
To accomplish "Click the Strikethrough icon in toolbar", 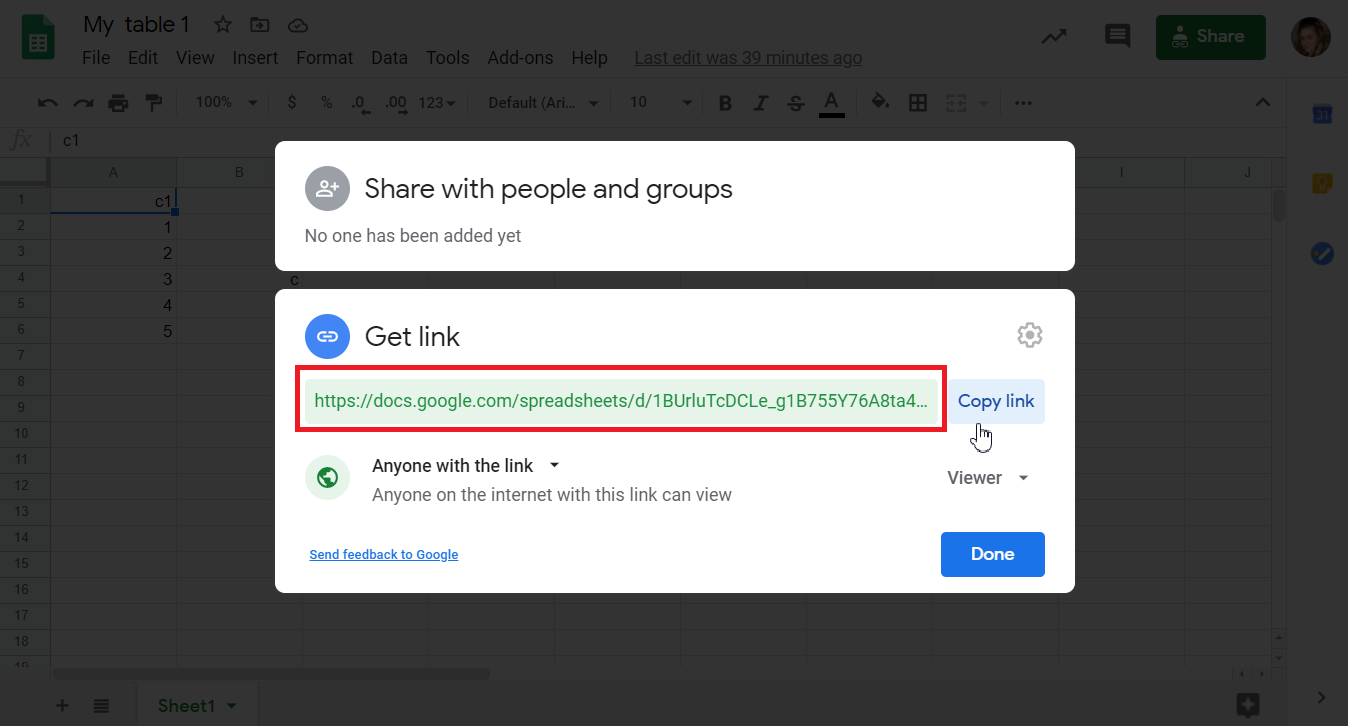I will tap(795, 103).
